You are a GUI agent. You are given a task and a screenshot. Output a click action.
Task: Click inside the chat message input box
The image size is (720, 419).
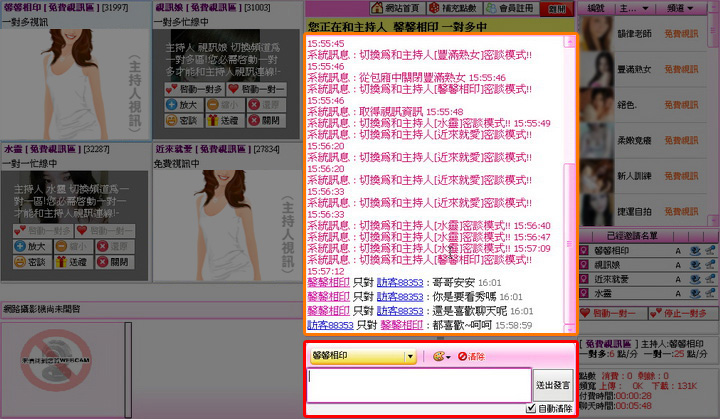tap(418, 385)
